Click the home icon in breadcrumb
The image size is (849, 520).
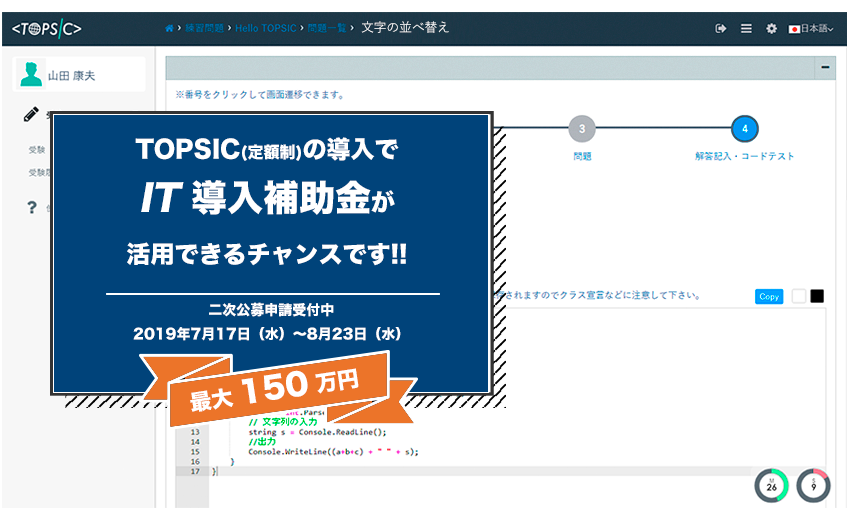[169, 28]
